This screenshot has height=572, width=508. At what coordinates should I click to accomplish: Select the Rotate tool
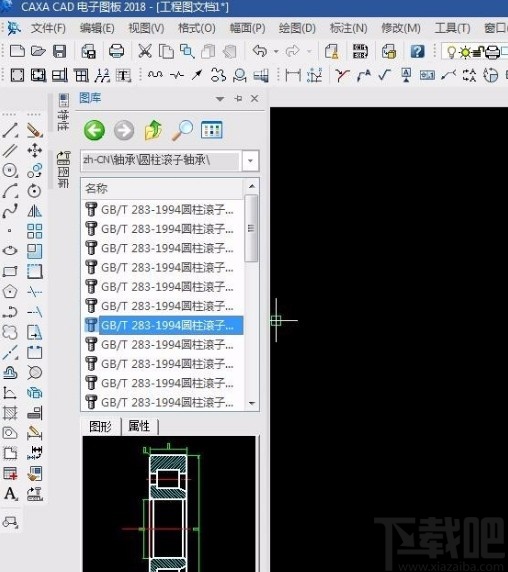[35, 191]
